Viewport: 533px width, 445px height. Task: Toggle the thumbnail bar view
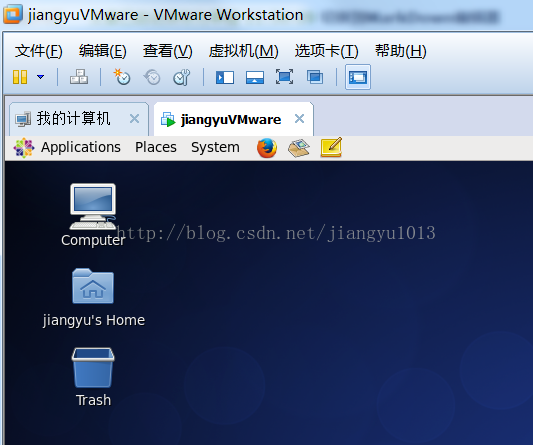[x=255, y=78]
